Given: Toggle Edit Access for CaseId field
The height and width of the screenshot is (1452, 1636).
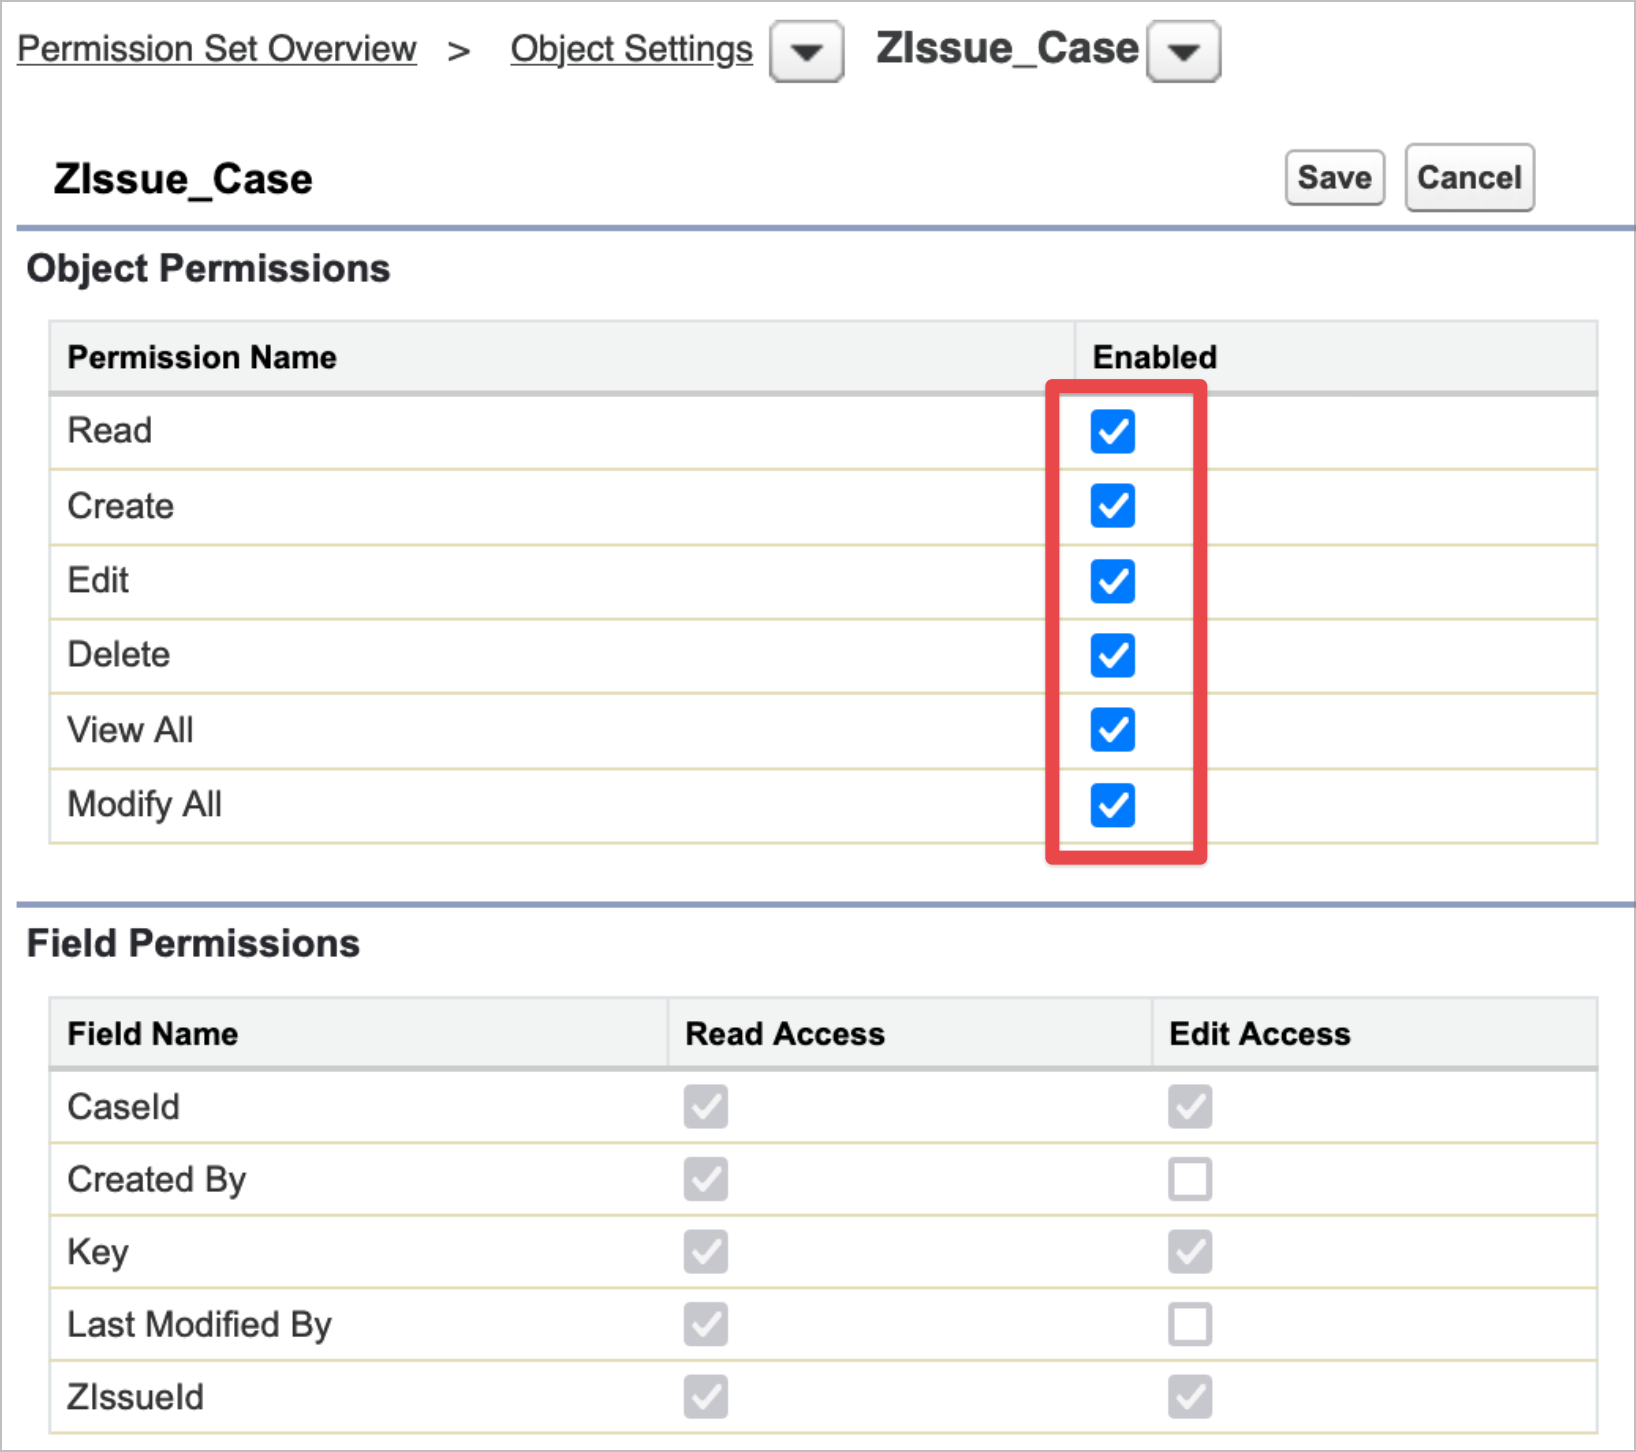Looking at the screenshot, I should [1189, 1107].
